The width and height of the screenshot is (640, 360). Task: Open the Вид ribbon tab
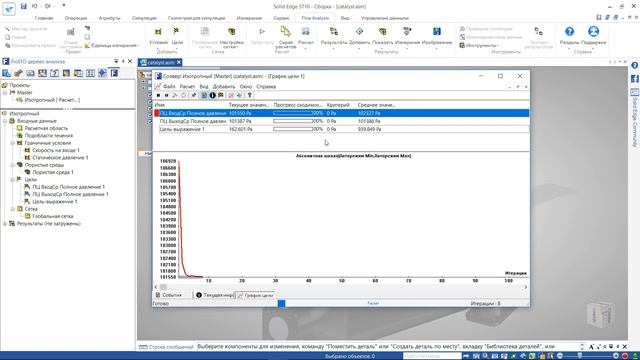click(x=345, y=18)
